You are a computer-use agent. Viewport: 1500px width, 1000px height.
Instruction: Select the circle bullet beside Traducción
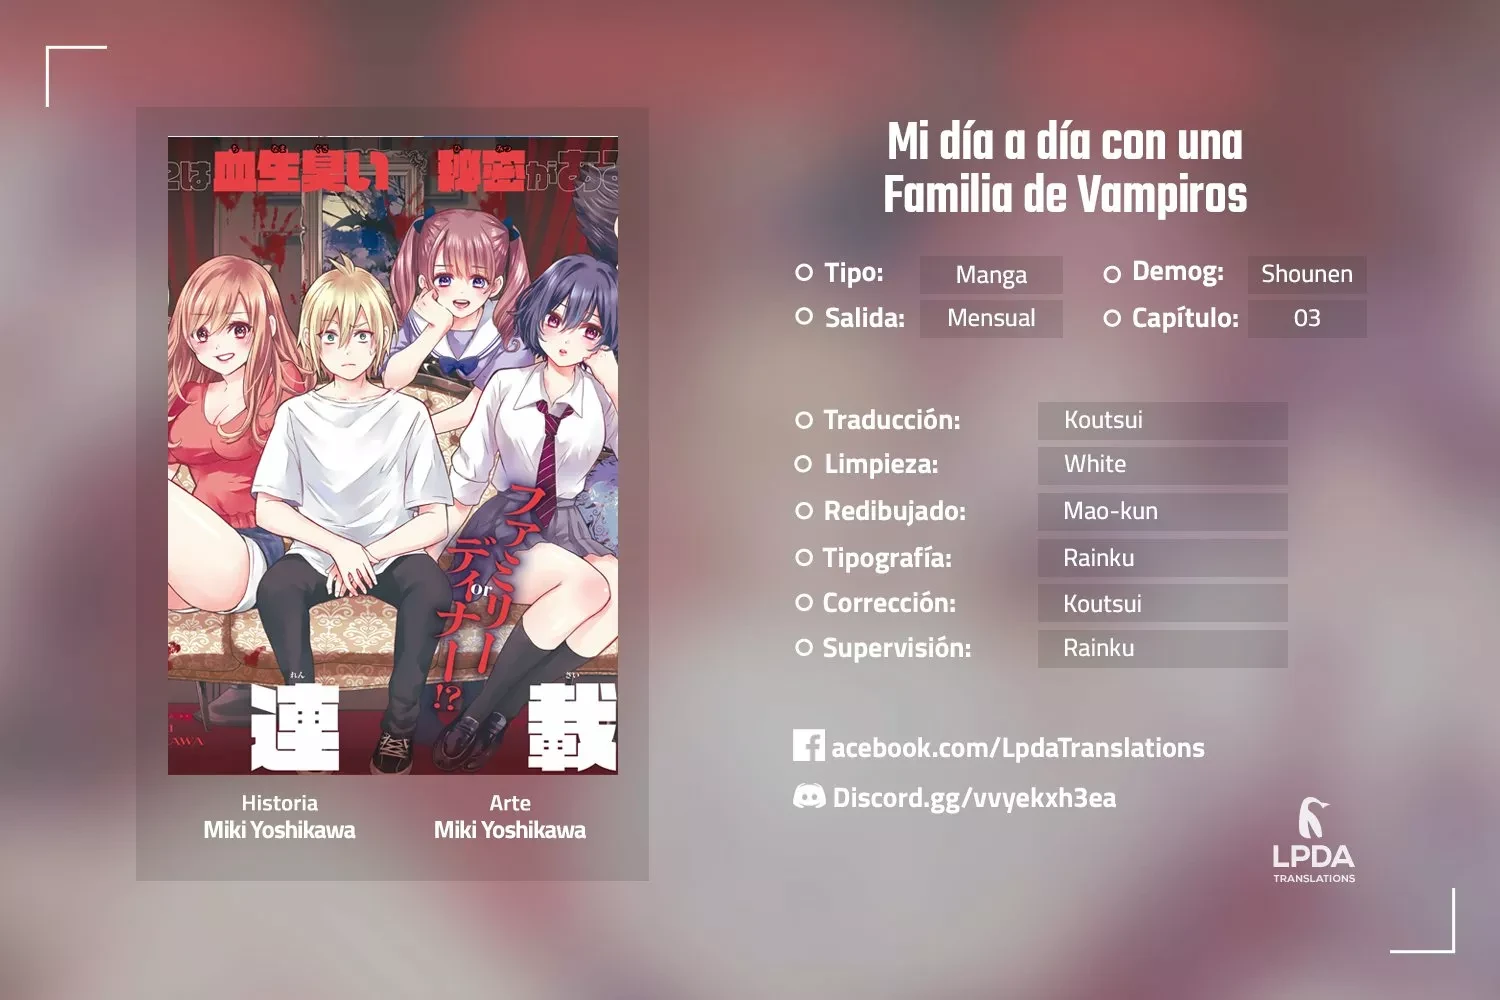(803, 420)
